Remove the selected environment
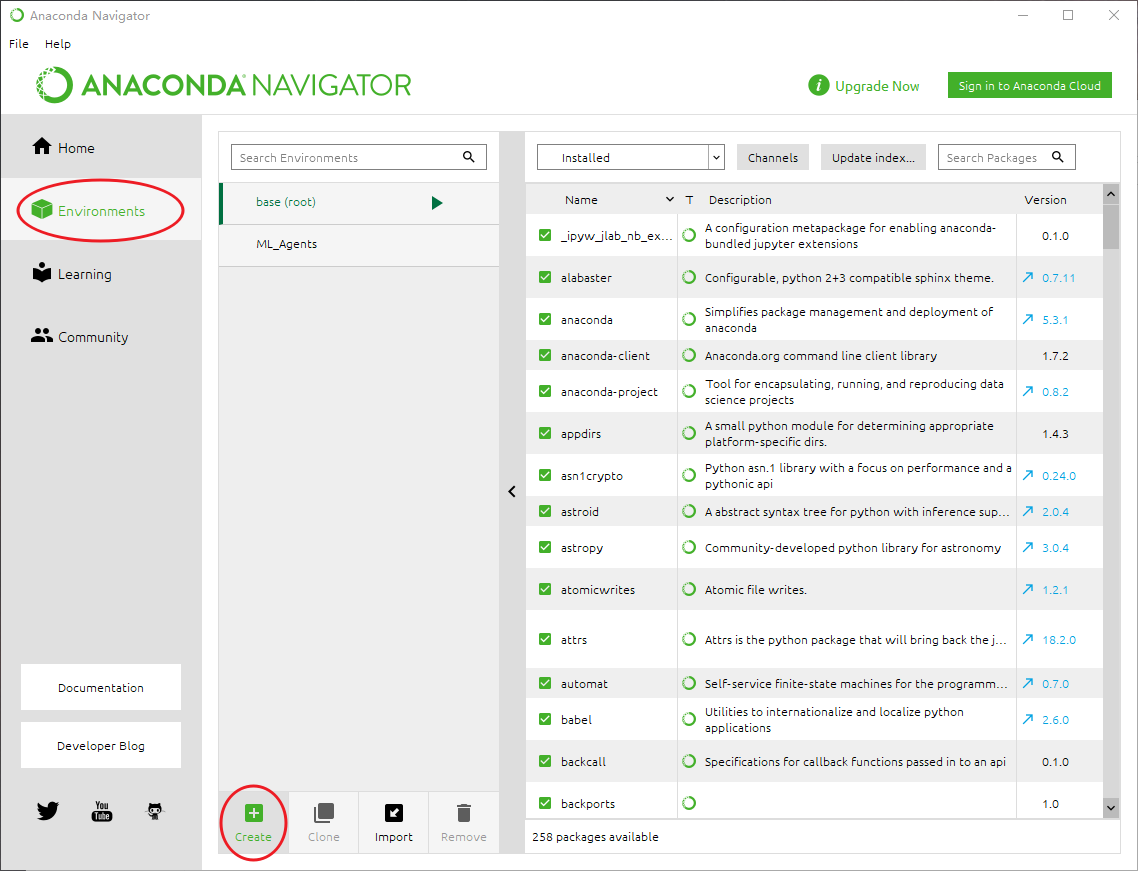The image size is (1138, 871). click(x=464, y=822)
